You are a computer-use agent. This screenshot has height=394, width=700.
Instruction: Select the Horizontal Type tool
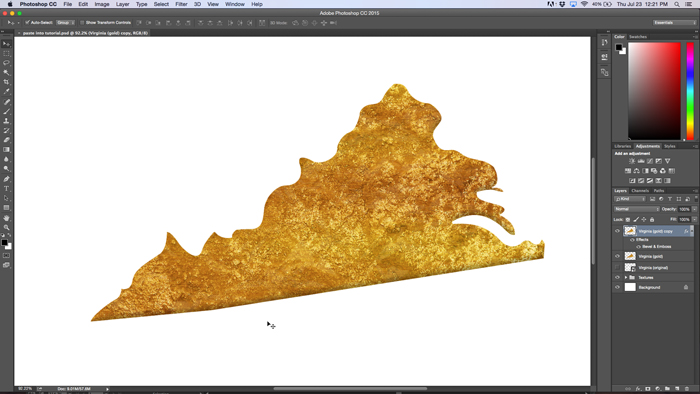pyautogui.click(x=6, y=189)
